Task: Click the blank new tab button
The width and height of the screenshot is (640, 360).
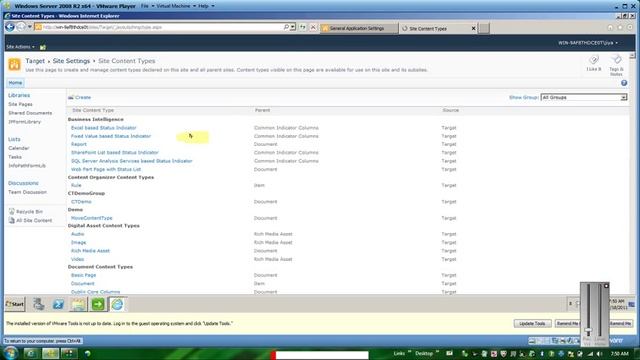Action: (484, 28)
